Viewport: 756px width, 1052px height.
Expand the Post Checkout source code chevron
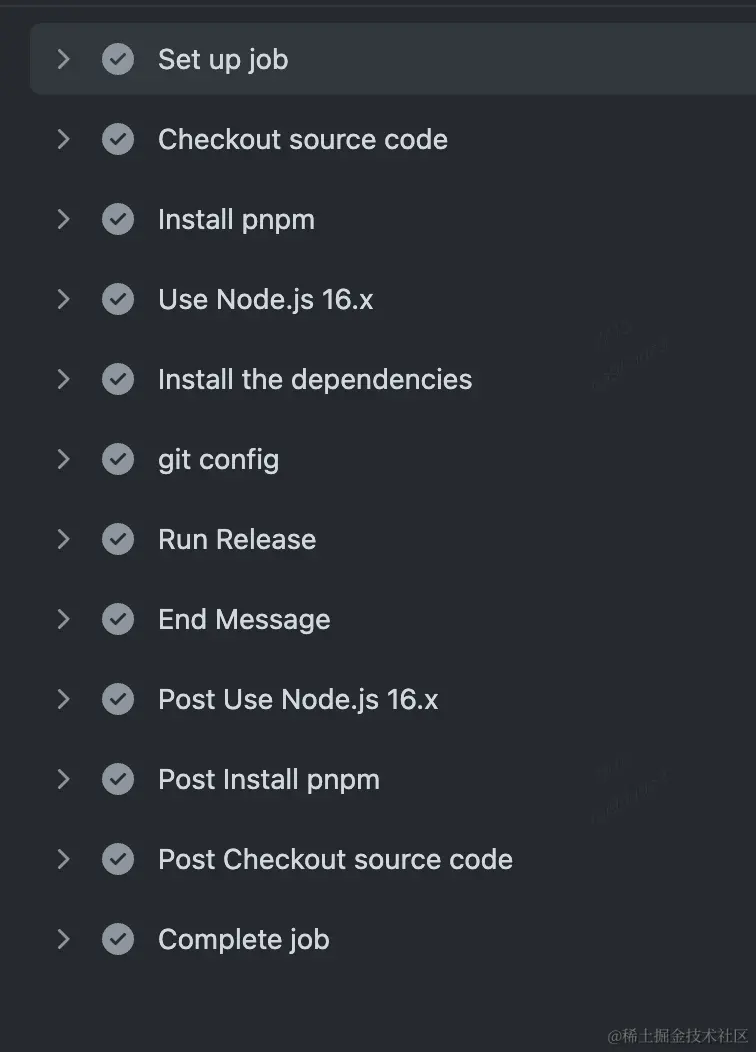pyautogui.click(x=63, y=859)
